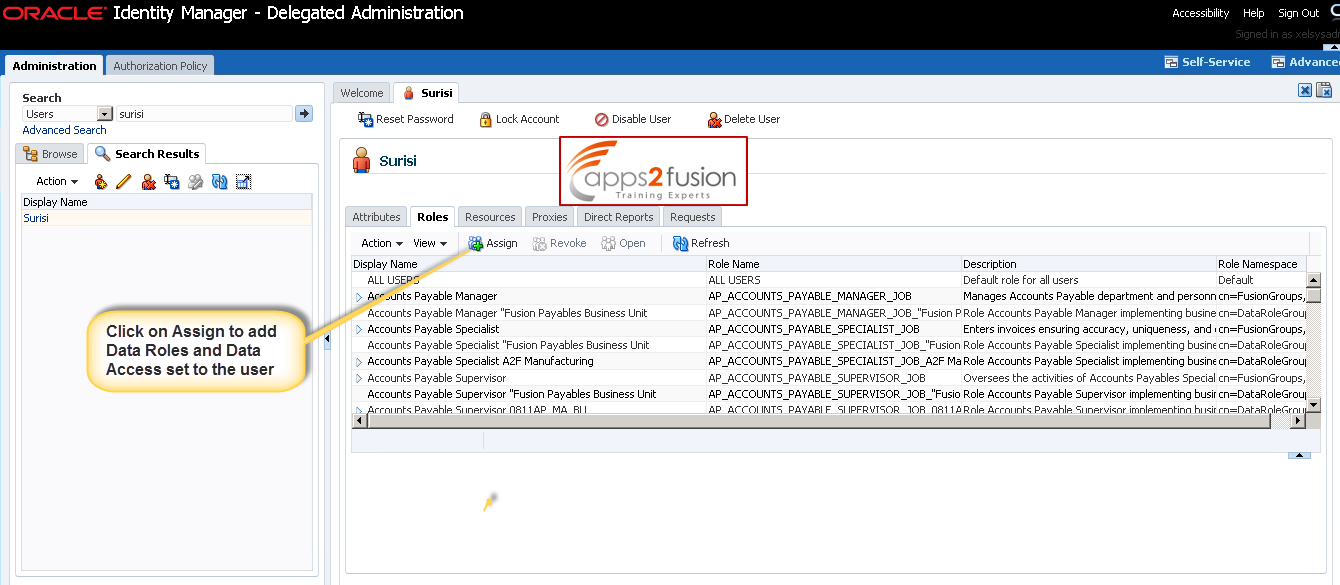The height and width of the screenshot is (585, 1340).
Task: Click Lock Account
Action: (x=519, y=119)
